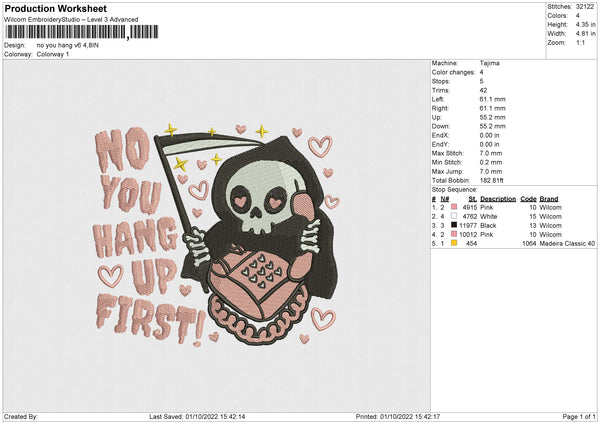Image resolution: width=600 pixels, height=424 pixels.
Task: Click the Zoom value '1:1'
Action: [x=580, y=42]
